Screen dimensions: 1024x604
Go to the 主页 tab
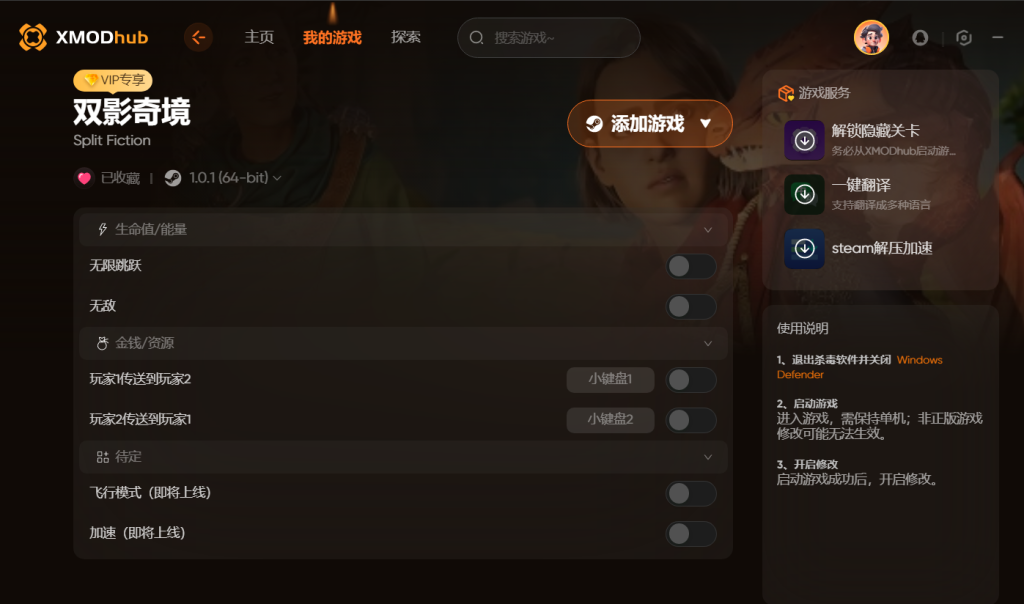coord(259,37)
